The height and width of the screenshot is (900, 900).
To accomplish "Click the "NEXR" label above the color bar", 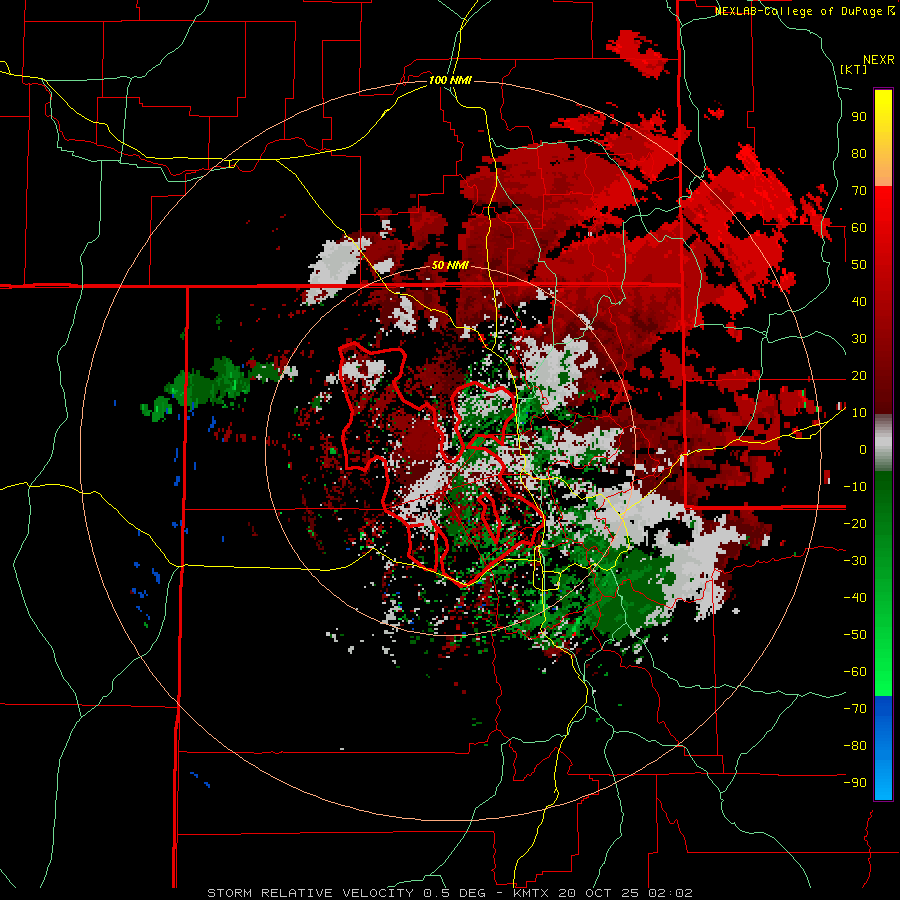I will [879, 60].
